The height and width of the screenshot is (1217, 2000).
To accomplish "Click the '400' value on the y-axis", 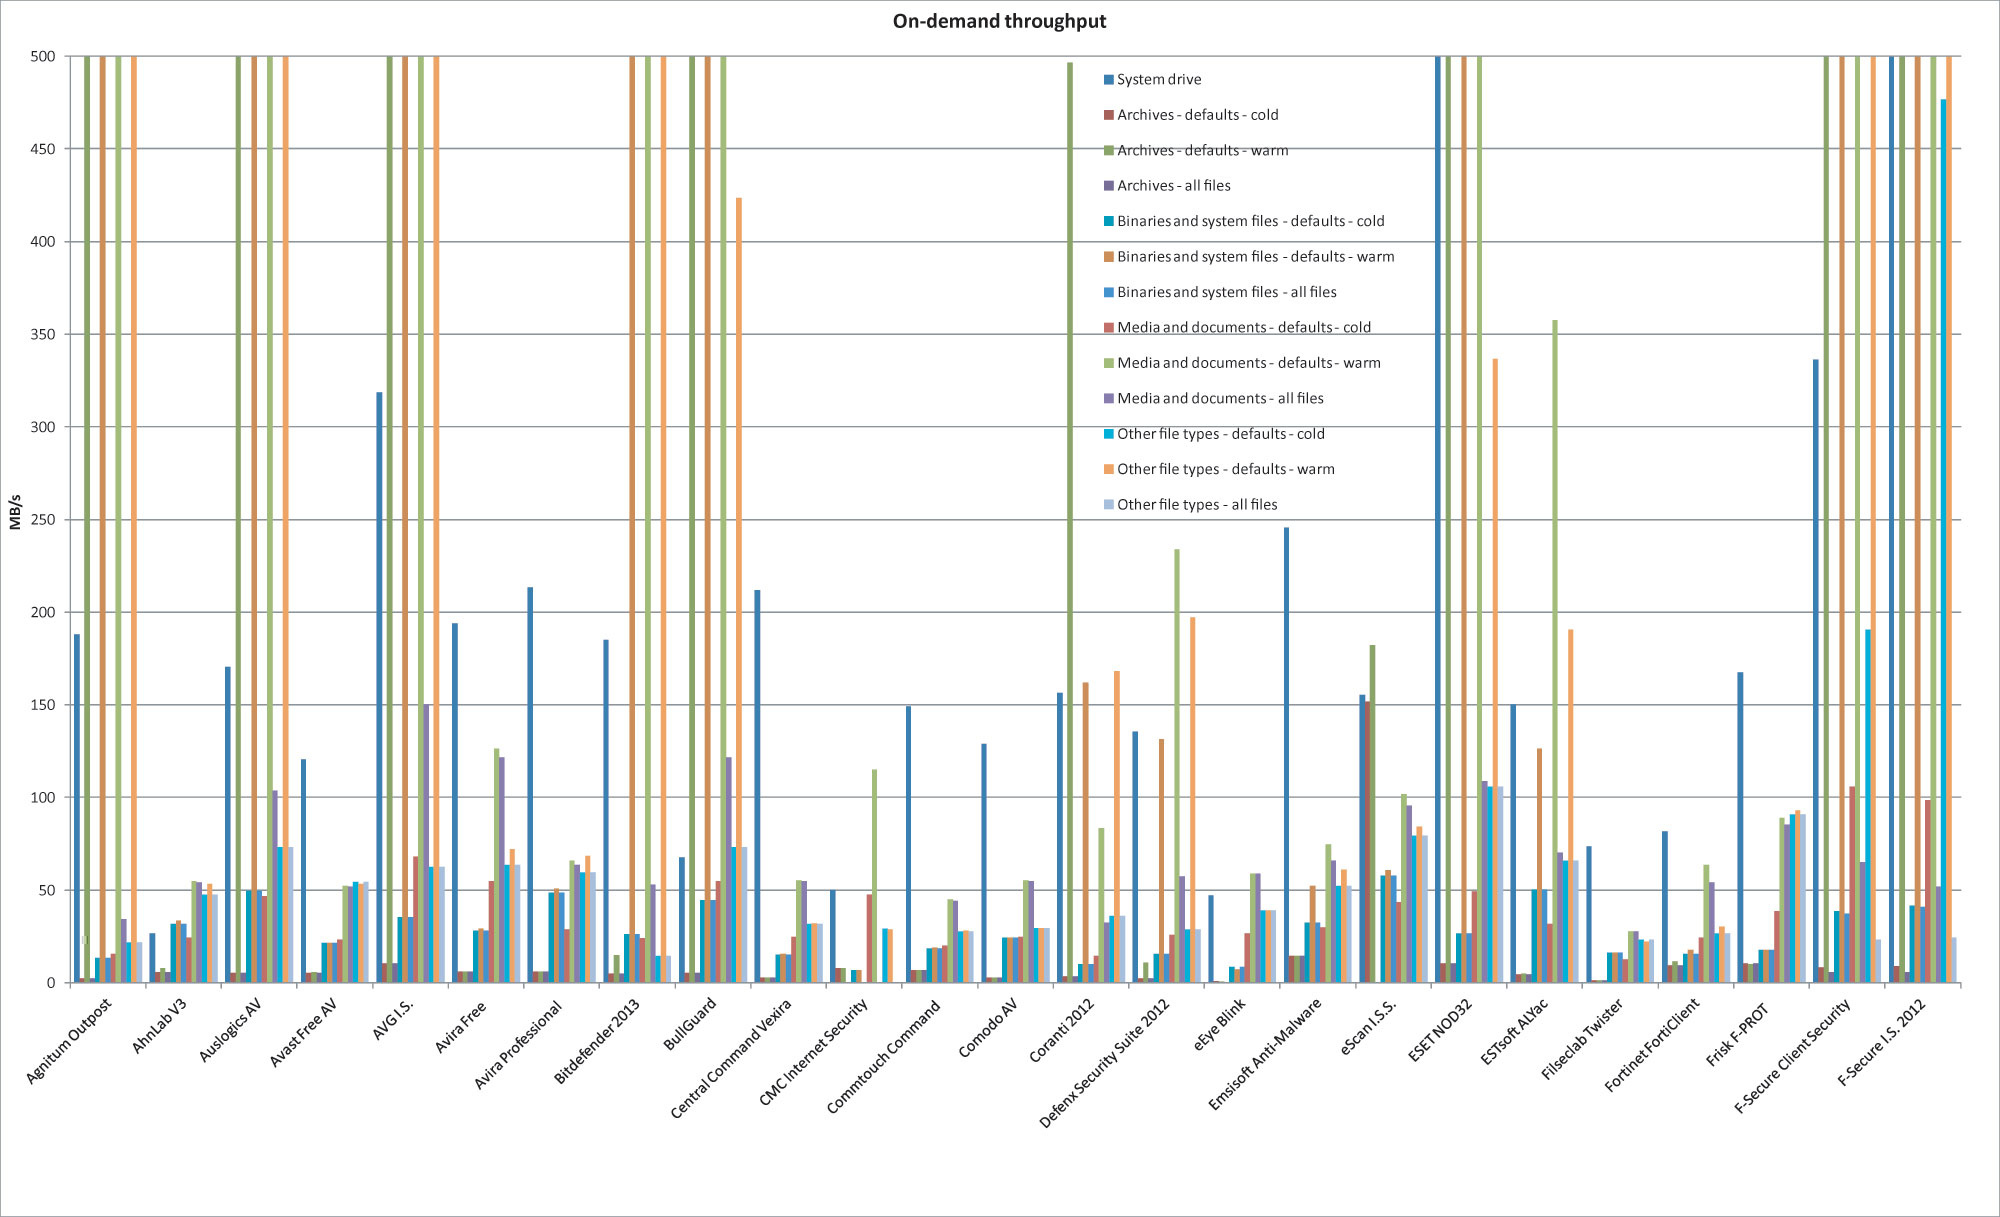I will [43, 242].
